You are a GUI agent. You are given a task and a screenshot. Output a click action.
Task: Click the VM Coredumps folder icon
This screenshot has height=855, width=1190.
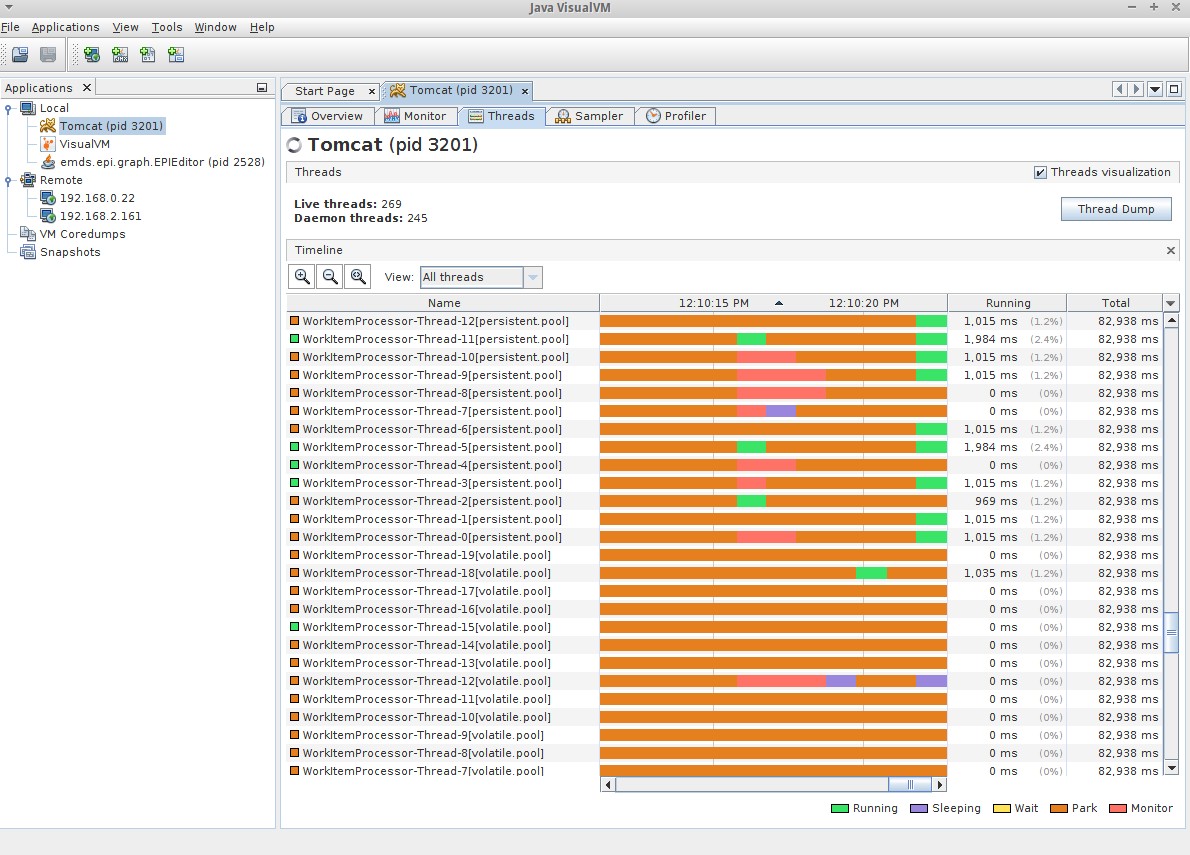(28, 234)
